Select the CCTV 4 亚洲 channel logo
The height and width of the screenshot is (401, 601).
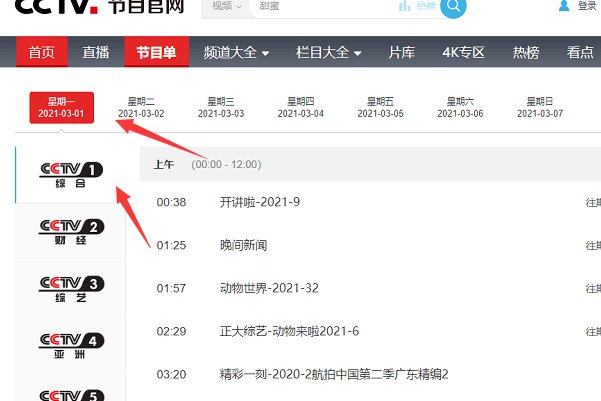[71, 345]
